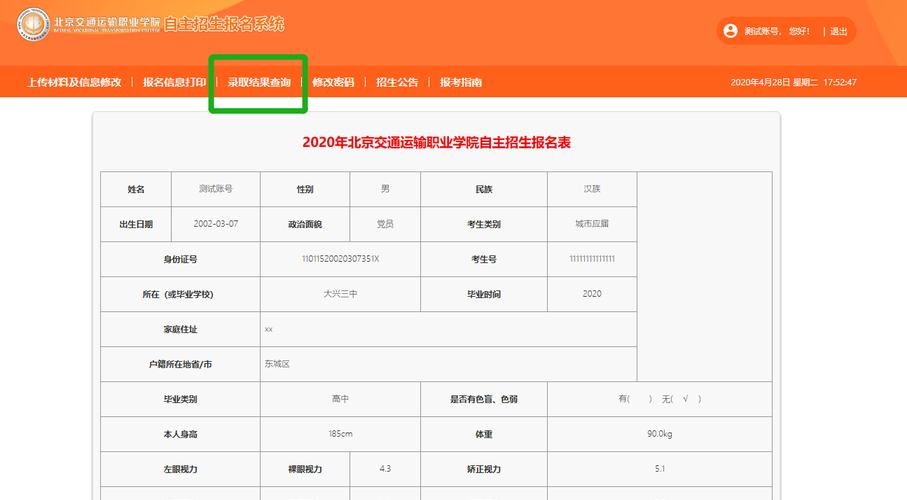This screenshot has height=500, width=907.
Task: Click the 测试账号, 您好! greeting
Action: pos(777,31)
